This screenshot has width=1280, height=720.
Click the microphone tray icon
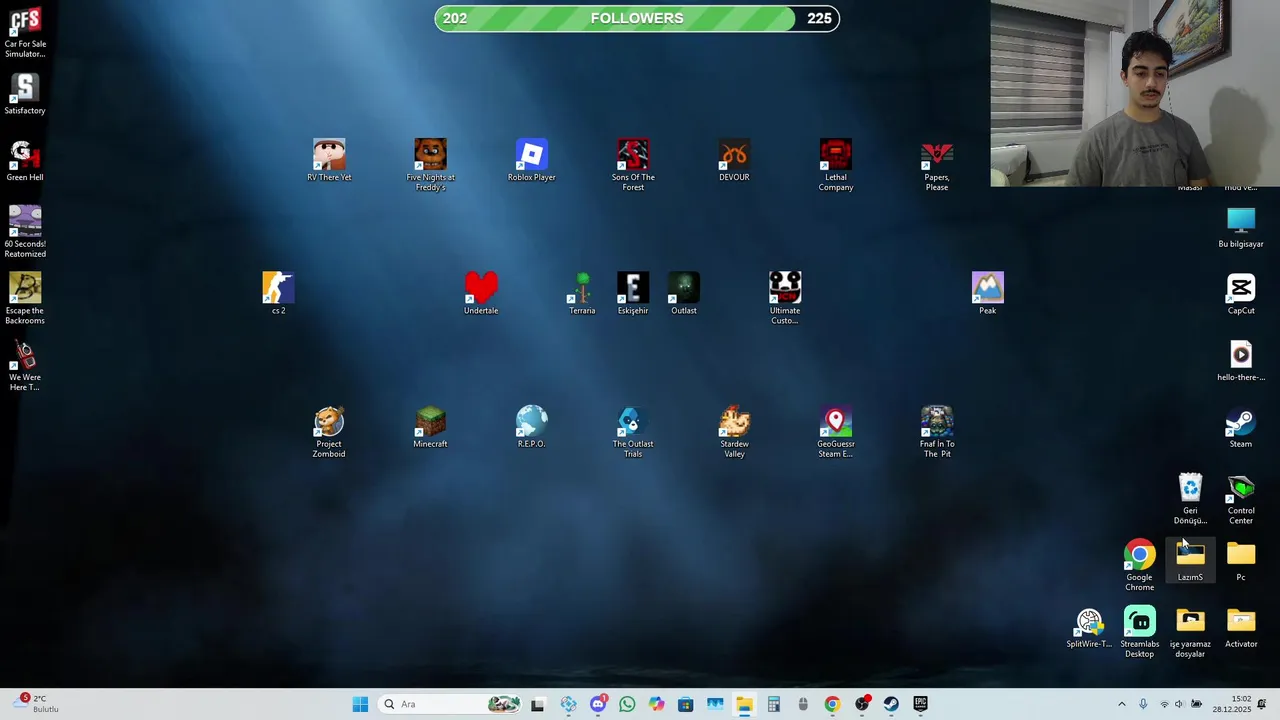(1143, 704)
